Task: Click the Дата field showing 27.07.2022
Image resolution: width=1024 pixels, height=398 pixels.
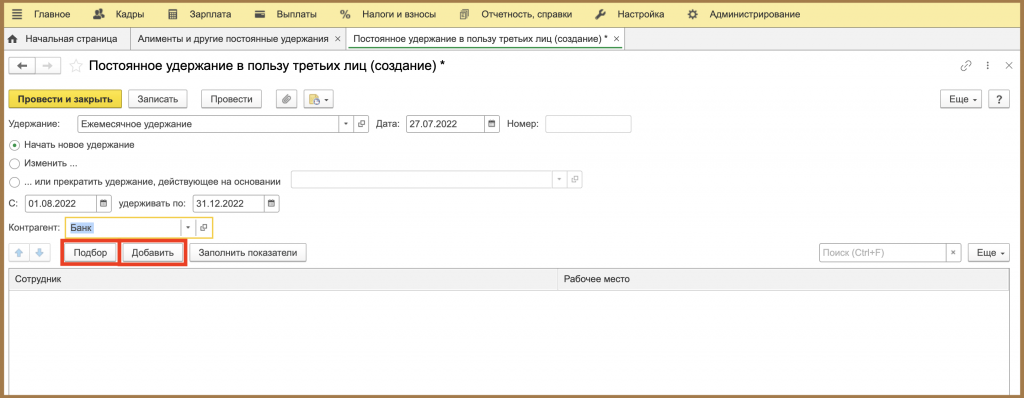Action: (x=445, y=124)
